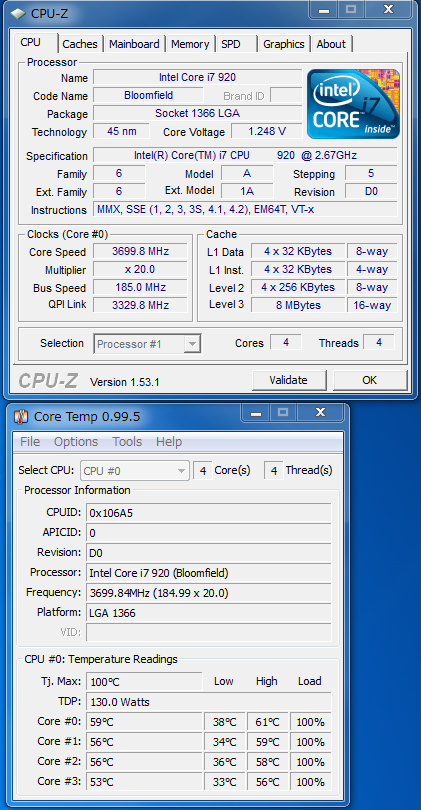Click the Code Name value Bloomfield
Screen dimensions: 421x810
pos(148,95)
